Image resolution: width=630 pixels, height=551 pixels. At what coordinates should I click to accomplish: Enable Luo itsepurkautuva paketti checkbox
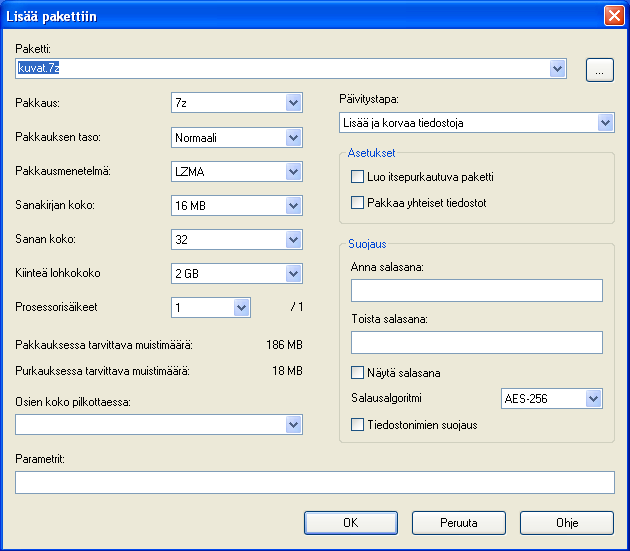pyautogui.click(x=357, y=177)
